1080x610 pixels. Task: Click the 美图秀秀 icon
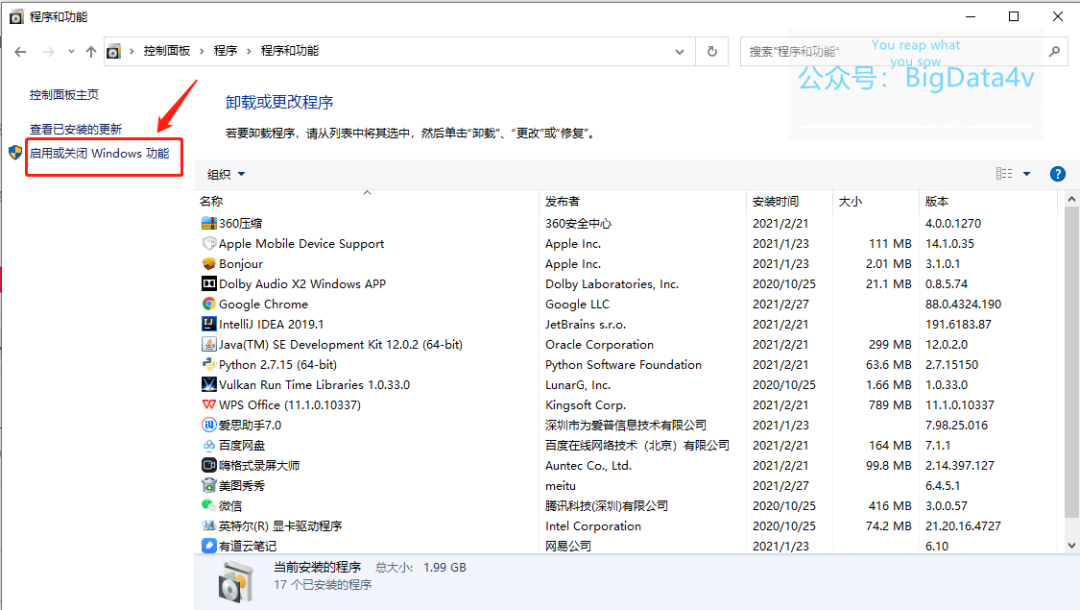(209, 485)
